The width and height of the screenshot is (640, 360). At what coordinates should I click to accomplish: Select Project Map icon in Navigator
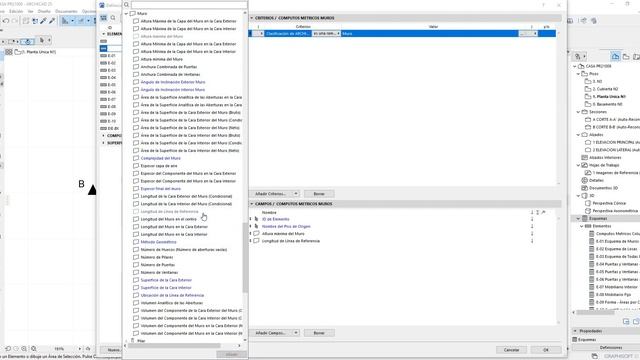coord(615,56)
